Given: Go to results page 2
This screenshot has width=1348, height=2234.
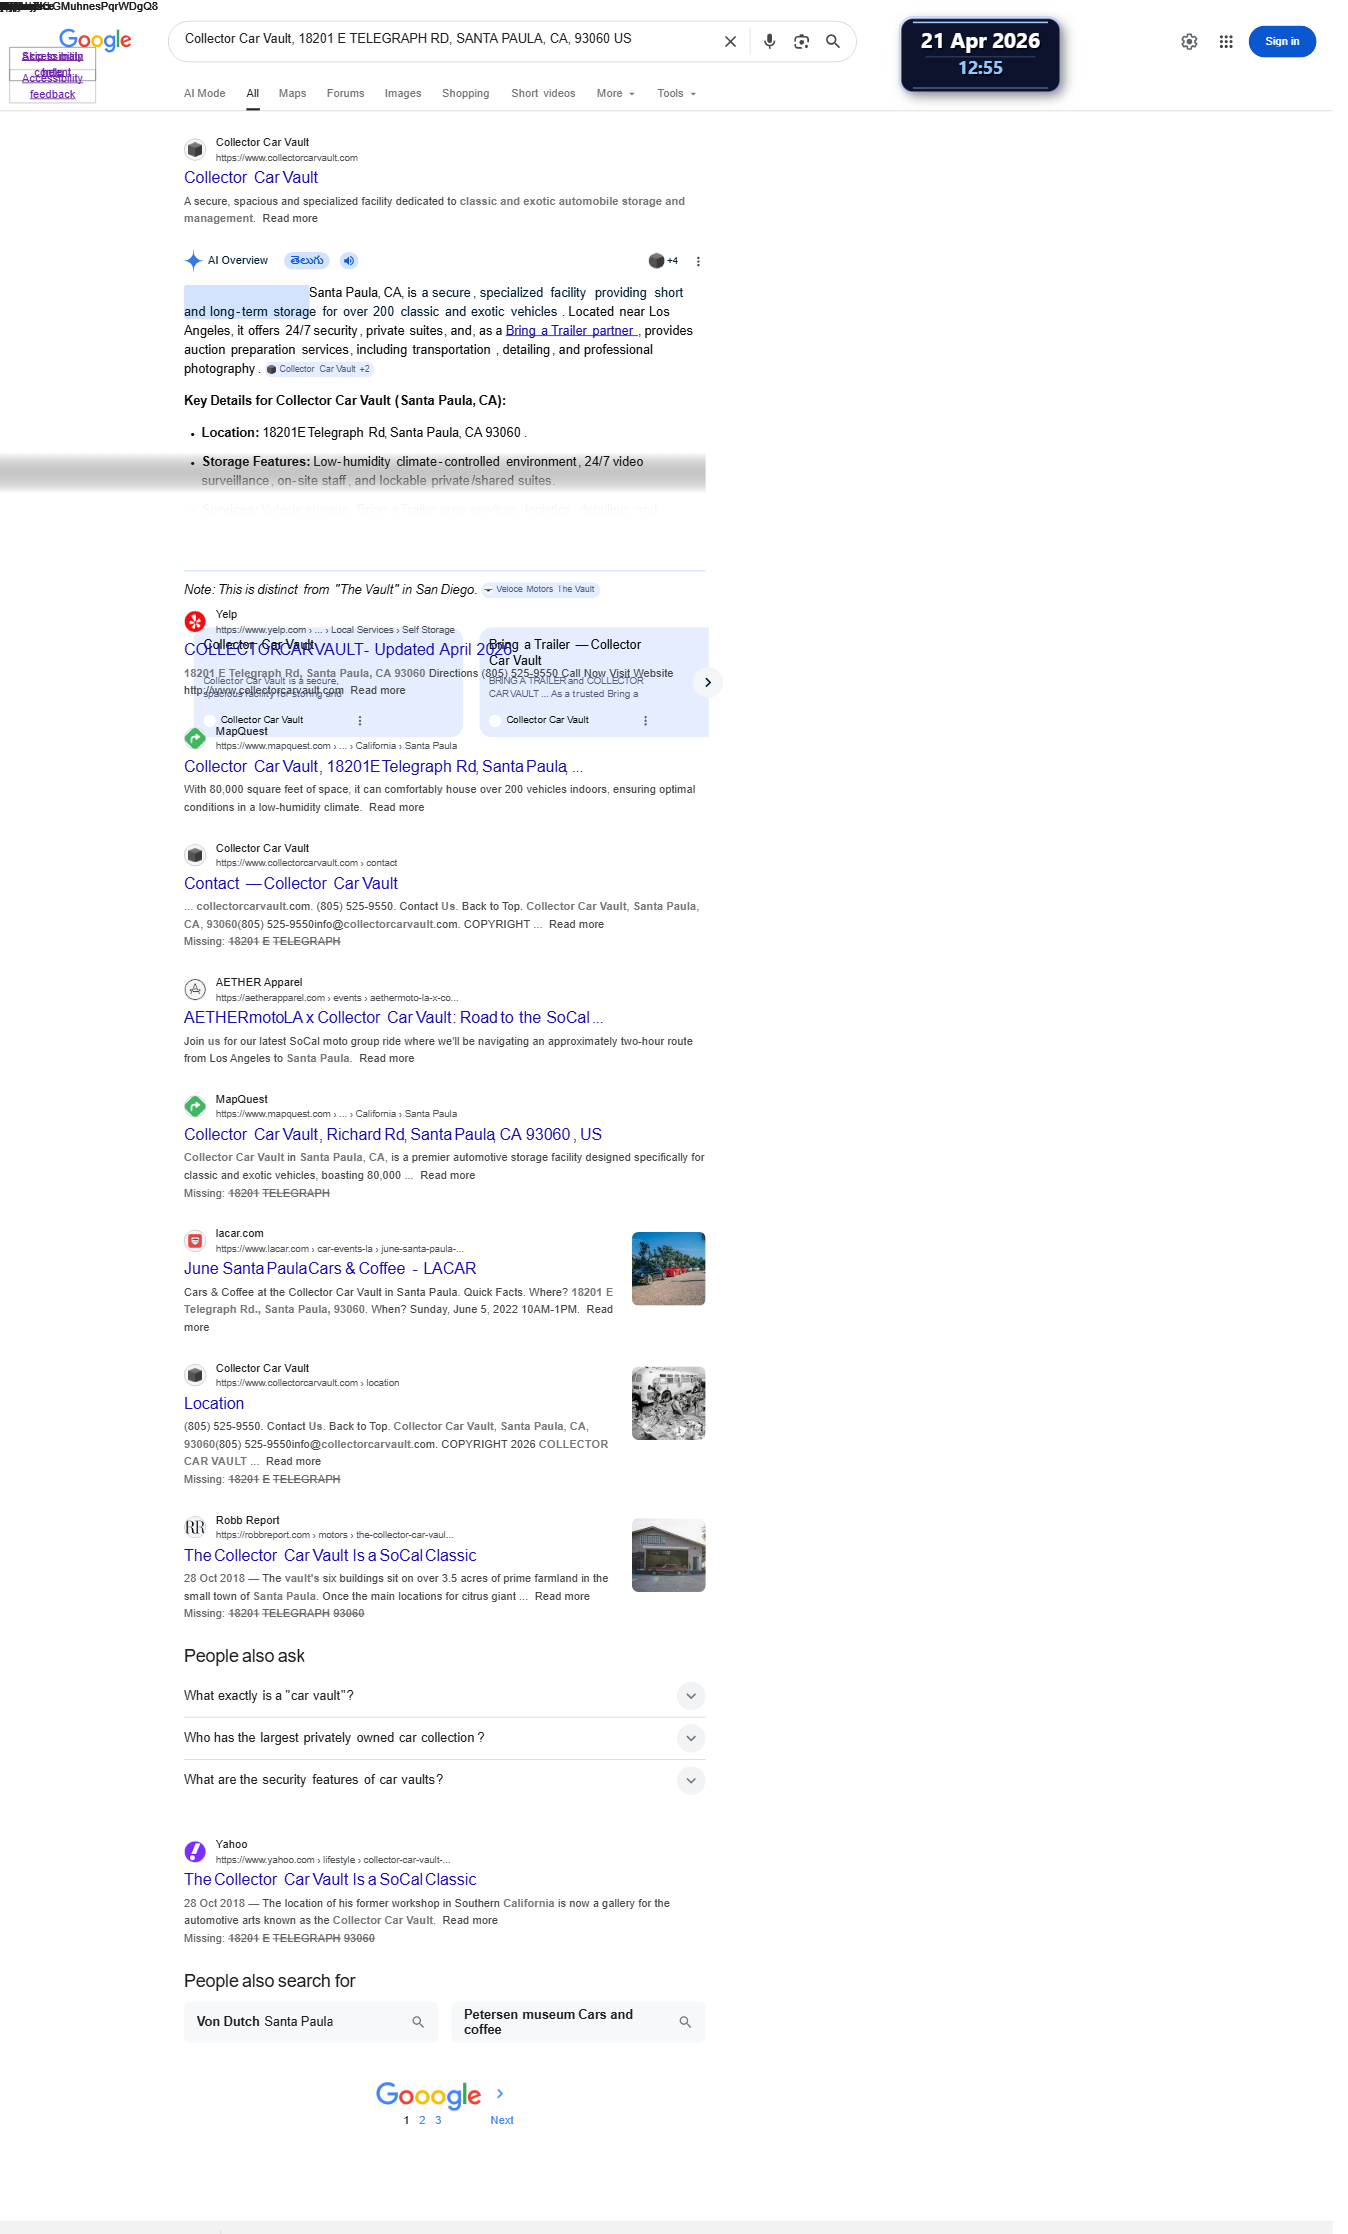Looking at the screenshot, I should point(422,2120).
